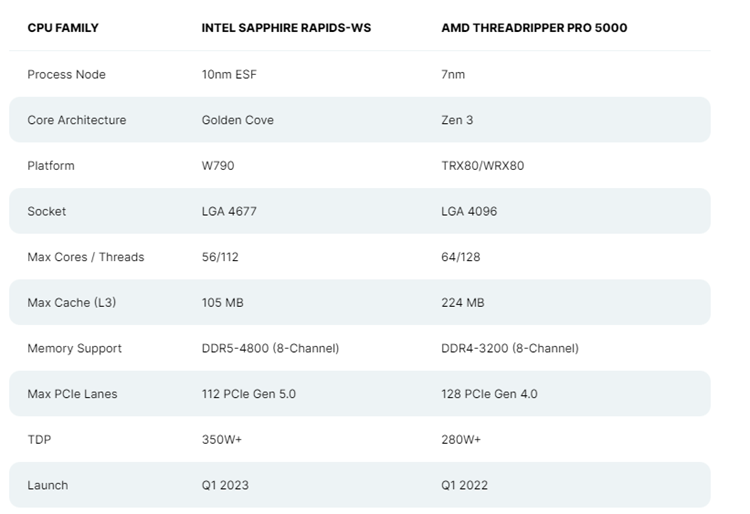Click the '10nm ESF' cell
750x514 pixels.
click(229, 74)
